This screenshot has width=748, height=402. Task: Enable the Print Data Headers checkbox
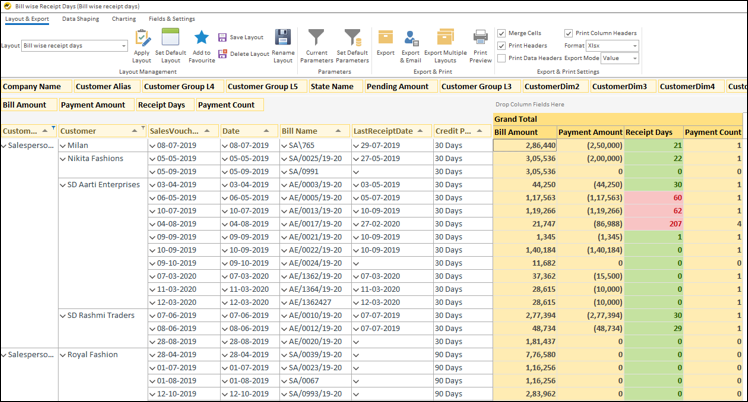(x=501, y=58)
